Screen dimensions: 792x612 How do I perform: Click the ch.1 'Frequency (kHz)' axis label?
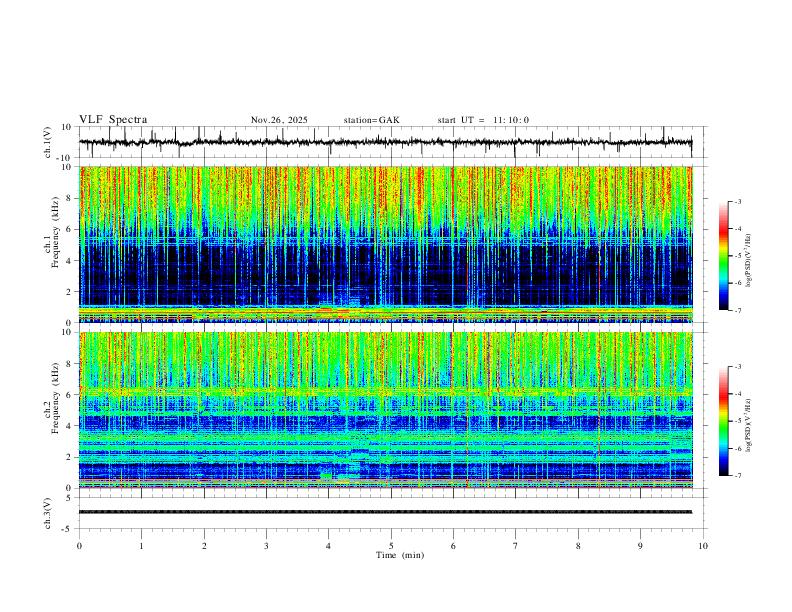(x=55, y=232)
